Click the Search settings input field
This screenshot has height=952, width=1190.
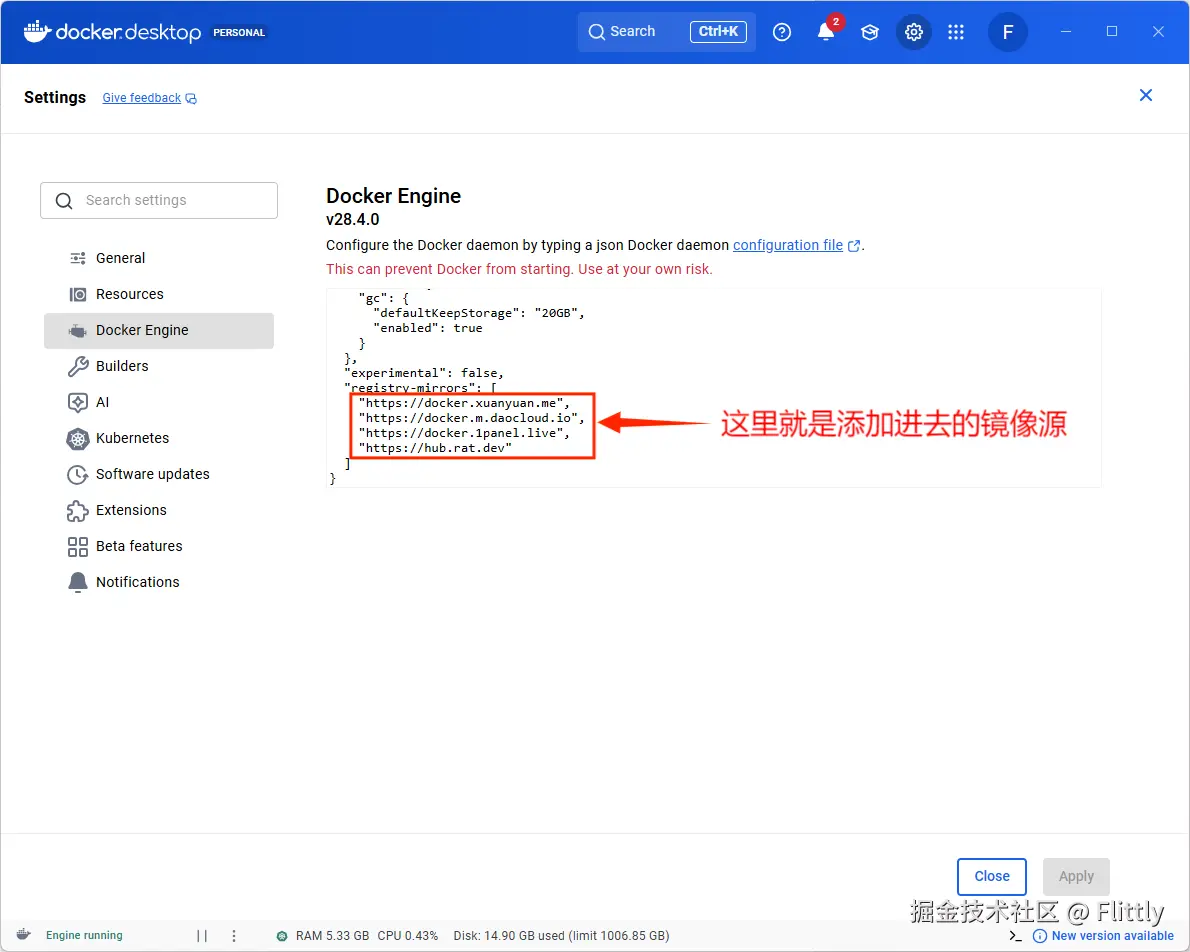(158, 200)
